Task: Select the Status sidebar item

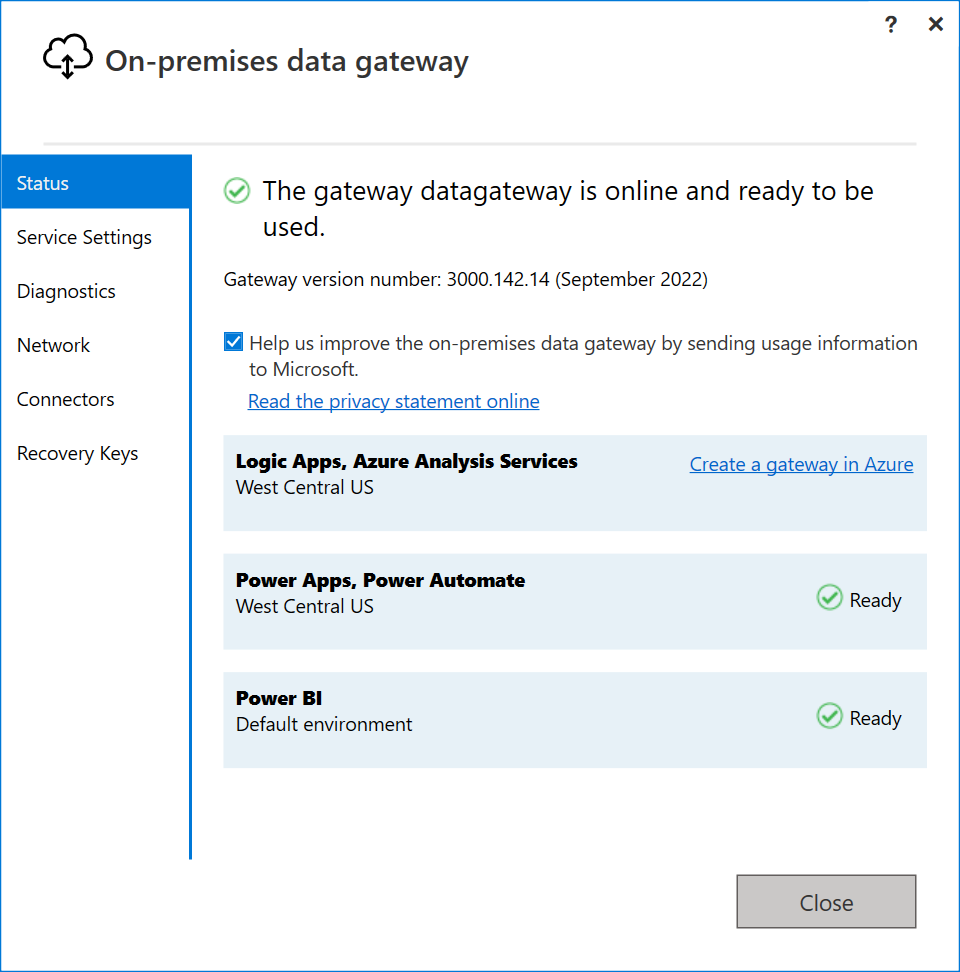Action: 42,183
